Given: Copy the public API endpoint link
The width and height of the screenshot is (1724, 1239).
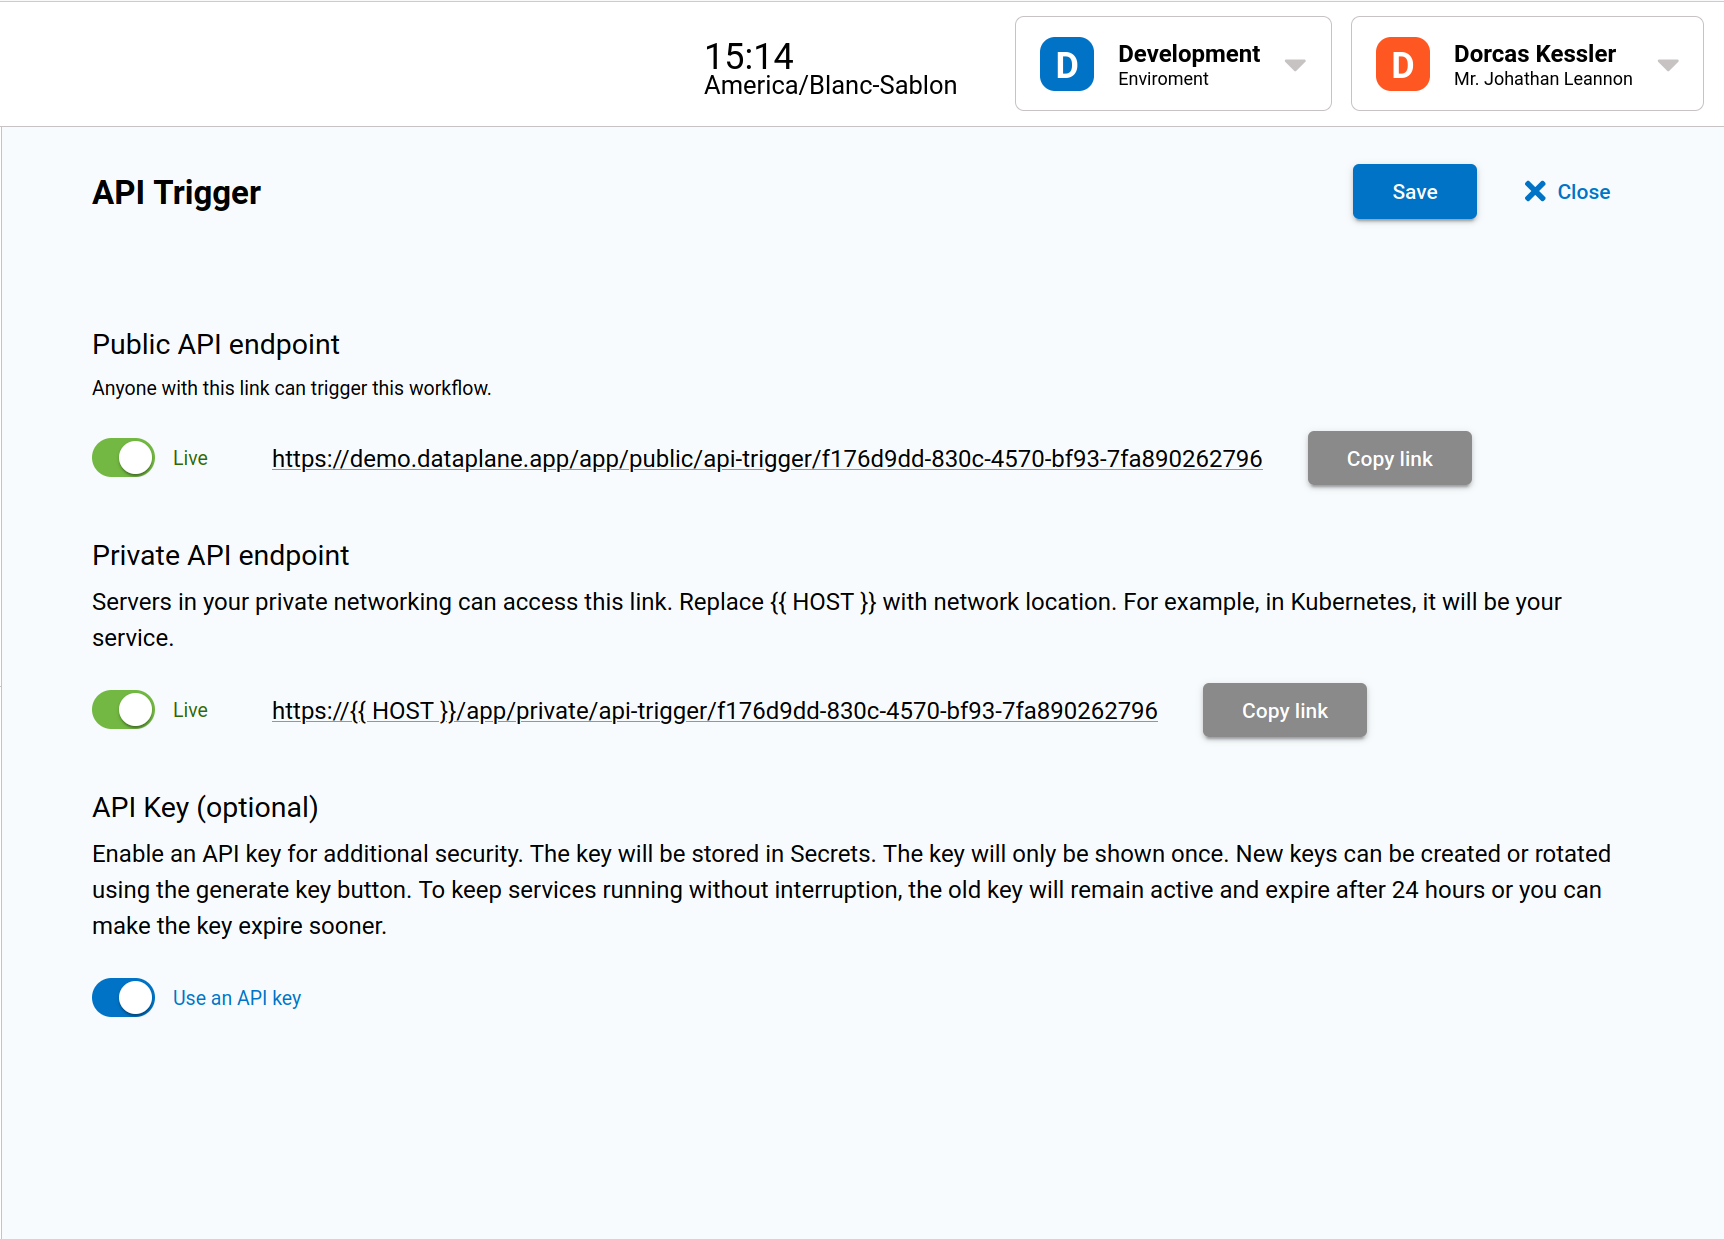Looking at the screenshot, I should pos(1390,458).
